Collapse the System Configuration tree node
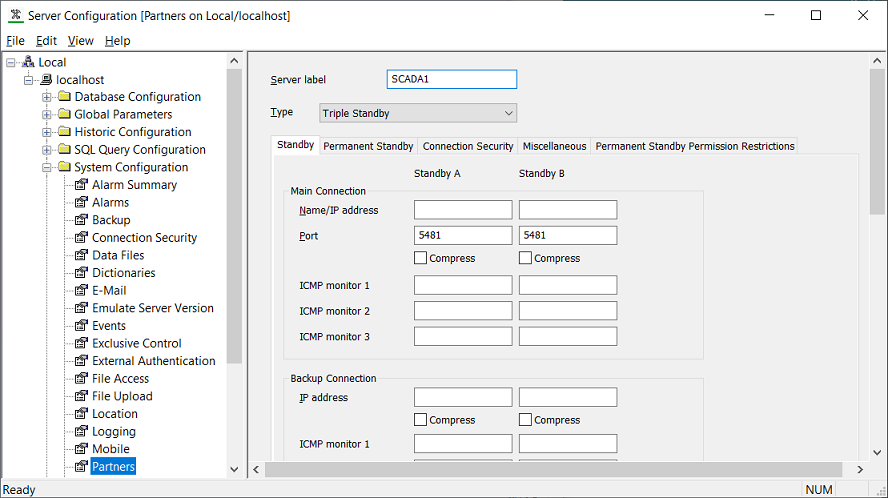 click(x=47, y=168)
